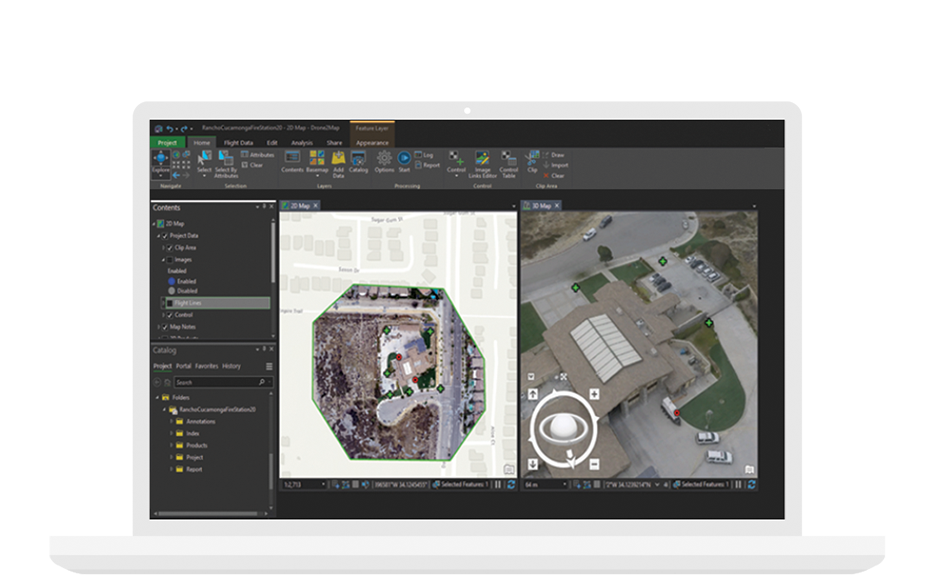Open the Basemap gallery
Image resolution: width=940 pixels, height=575 pixels.
317,160
